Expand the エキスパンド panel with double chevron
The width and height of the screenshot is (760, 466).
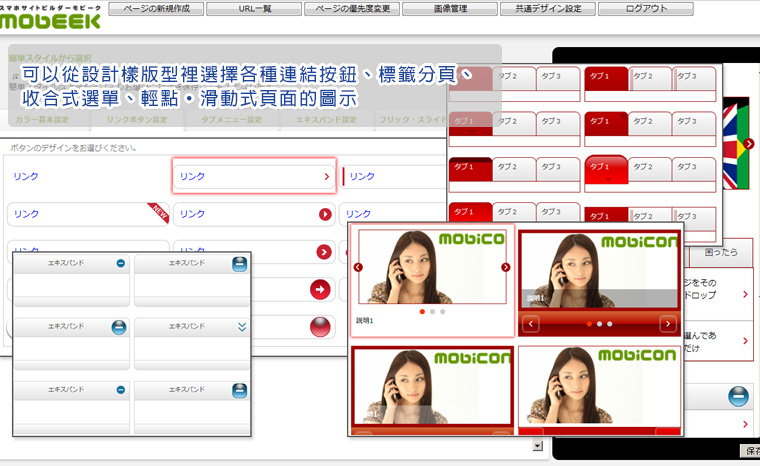[x=241, y=326]
